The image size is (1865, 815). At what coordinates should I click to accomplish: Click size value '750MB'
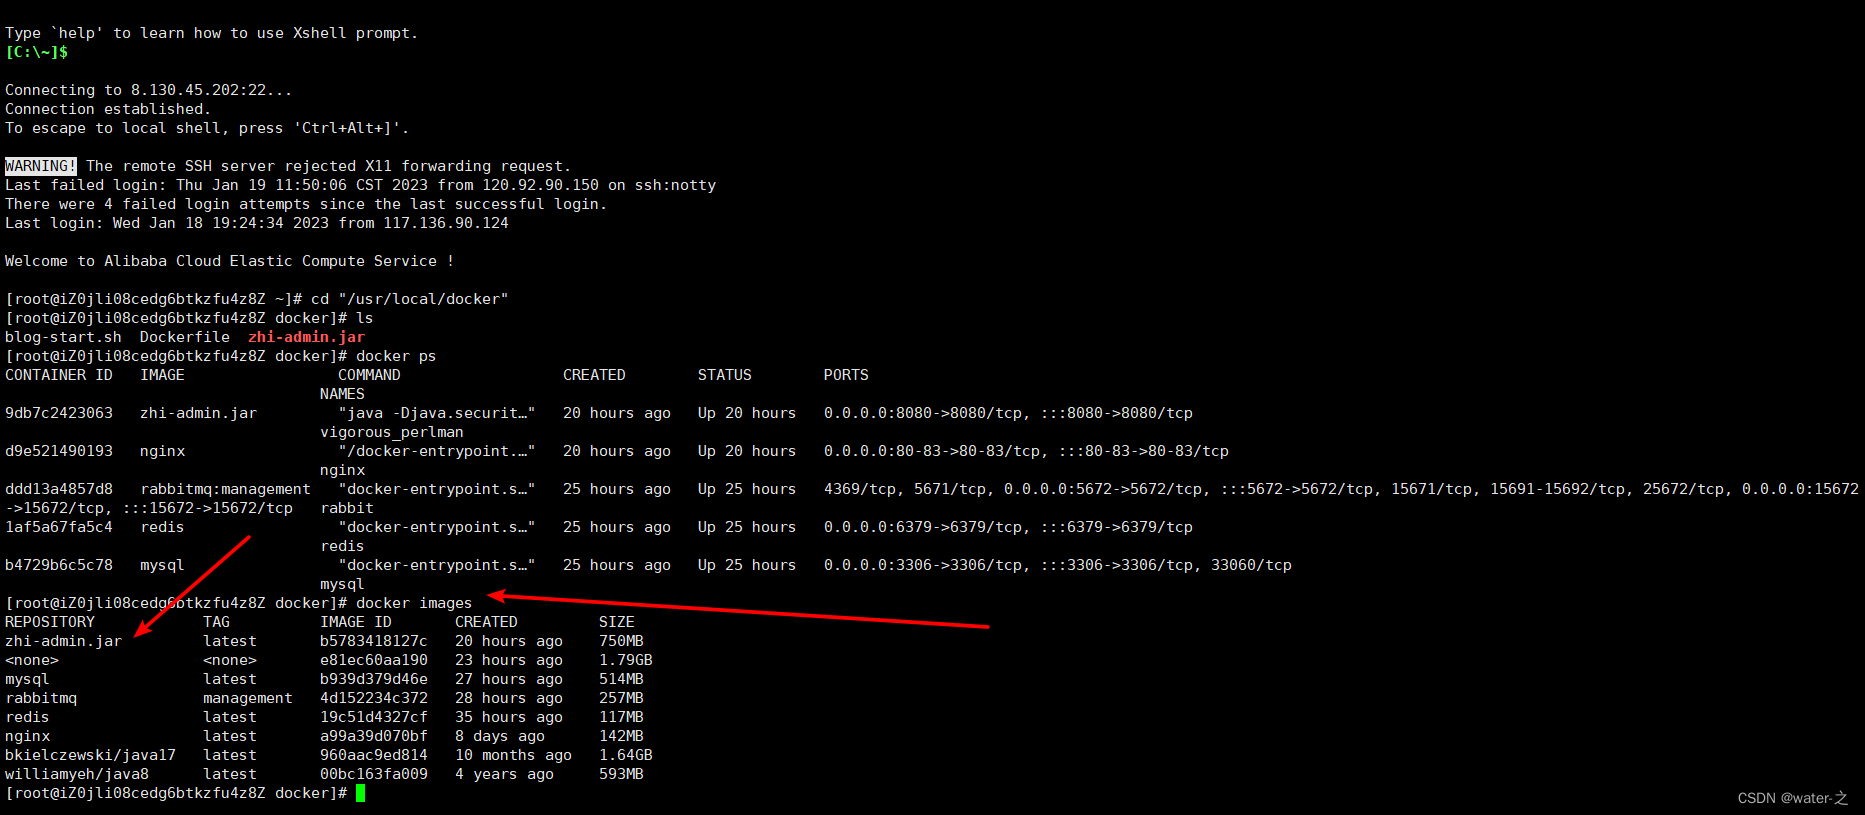tap(621, 641)
